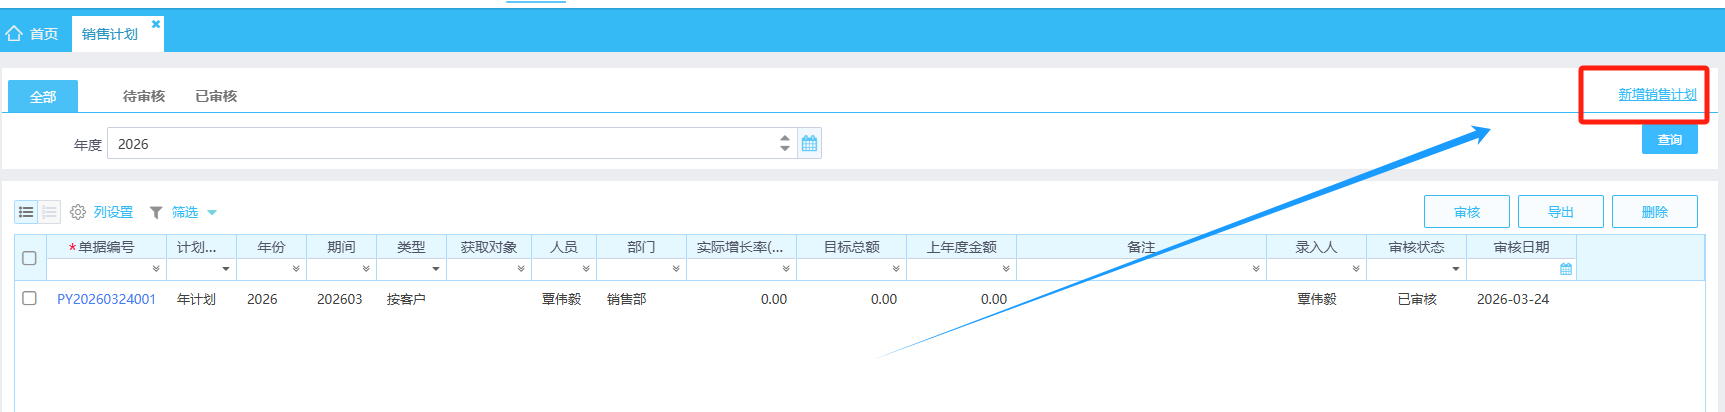The height and width of the screenshot is (412, 1725).
Task: Open 列设置 gear icon
Action: (78, 212)
